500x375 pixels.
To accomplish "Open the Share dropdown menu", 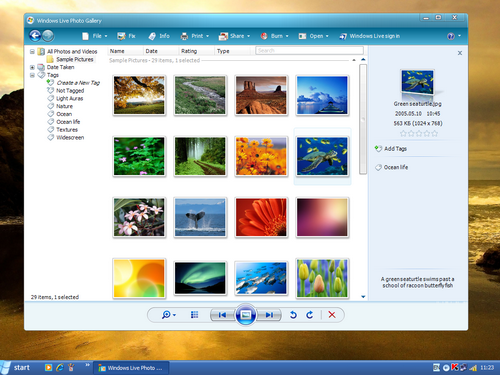I will pyautogui.click(x=234, y=36).
